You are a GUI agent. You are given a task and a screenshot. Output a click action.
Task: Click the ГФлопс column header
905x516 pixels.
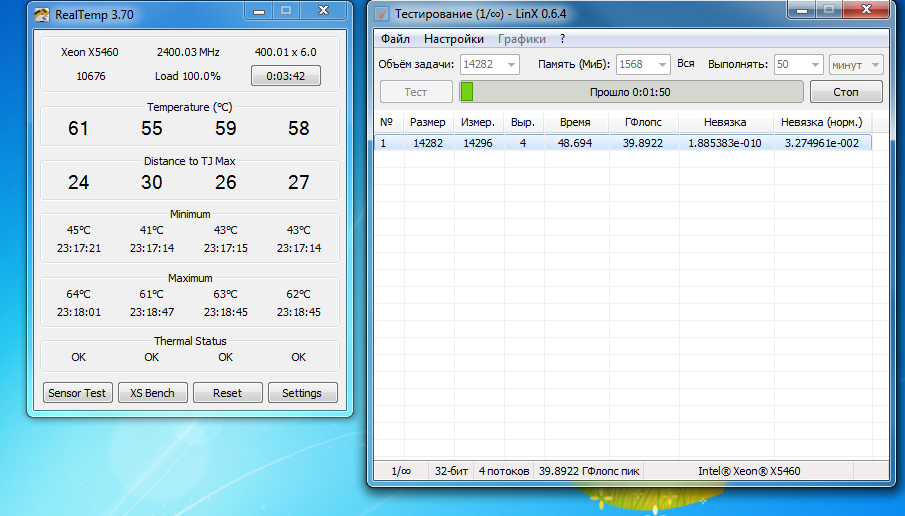point(643,122)
